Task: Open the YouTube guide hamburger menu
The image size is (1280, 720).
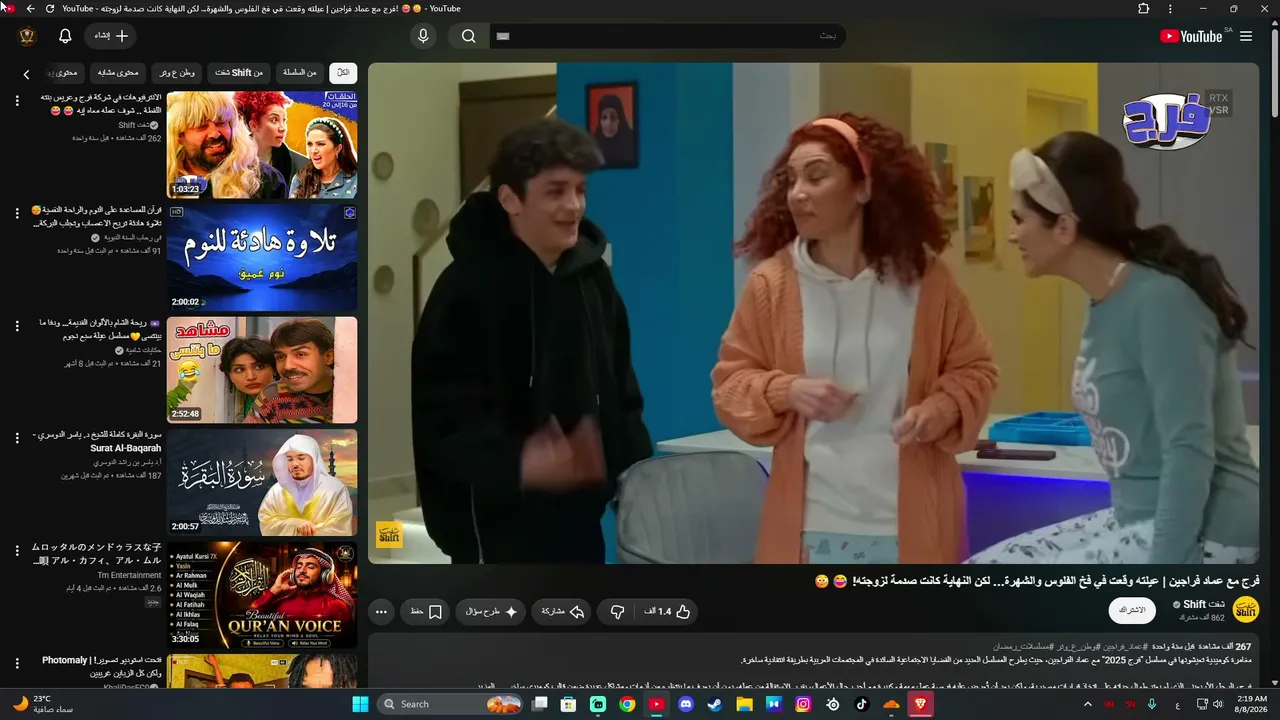Action: 1246,36
